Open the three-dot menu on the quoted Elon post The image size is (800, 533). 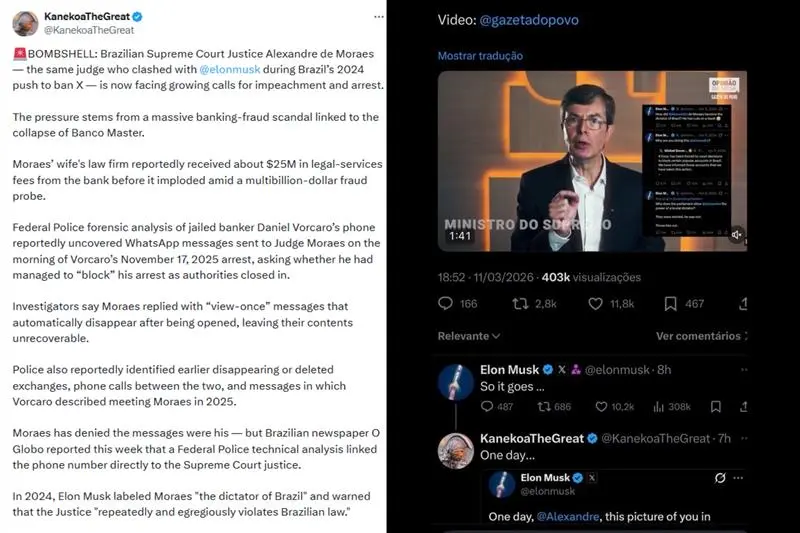tap(740, 479)
